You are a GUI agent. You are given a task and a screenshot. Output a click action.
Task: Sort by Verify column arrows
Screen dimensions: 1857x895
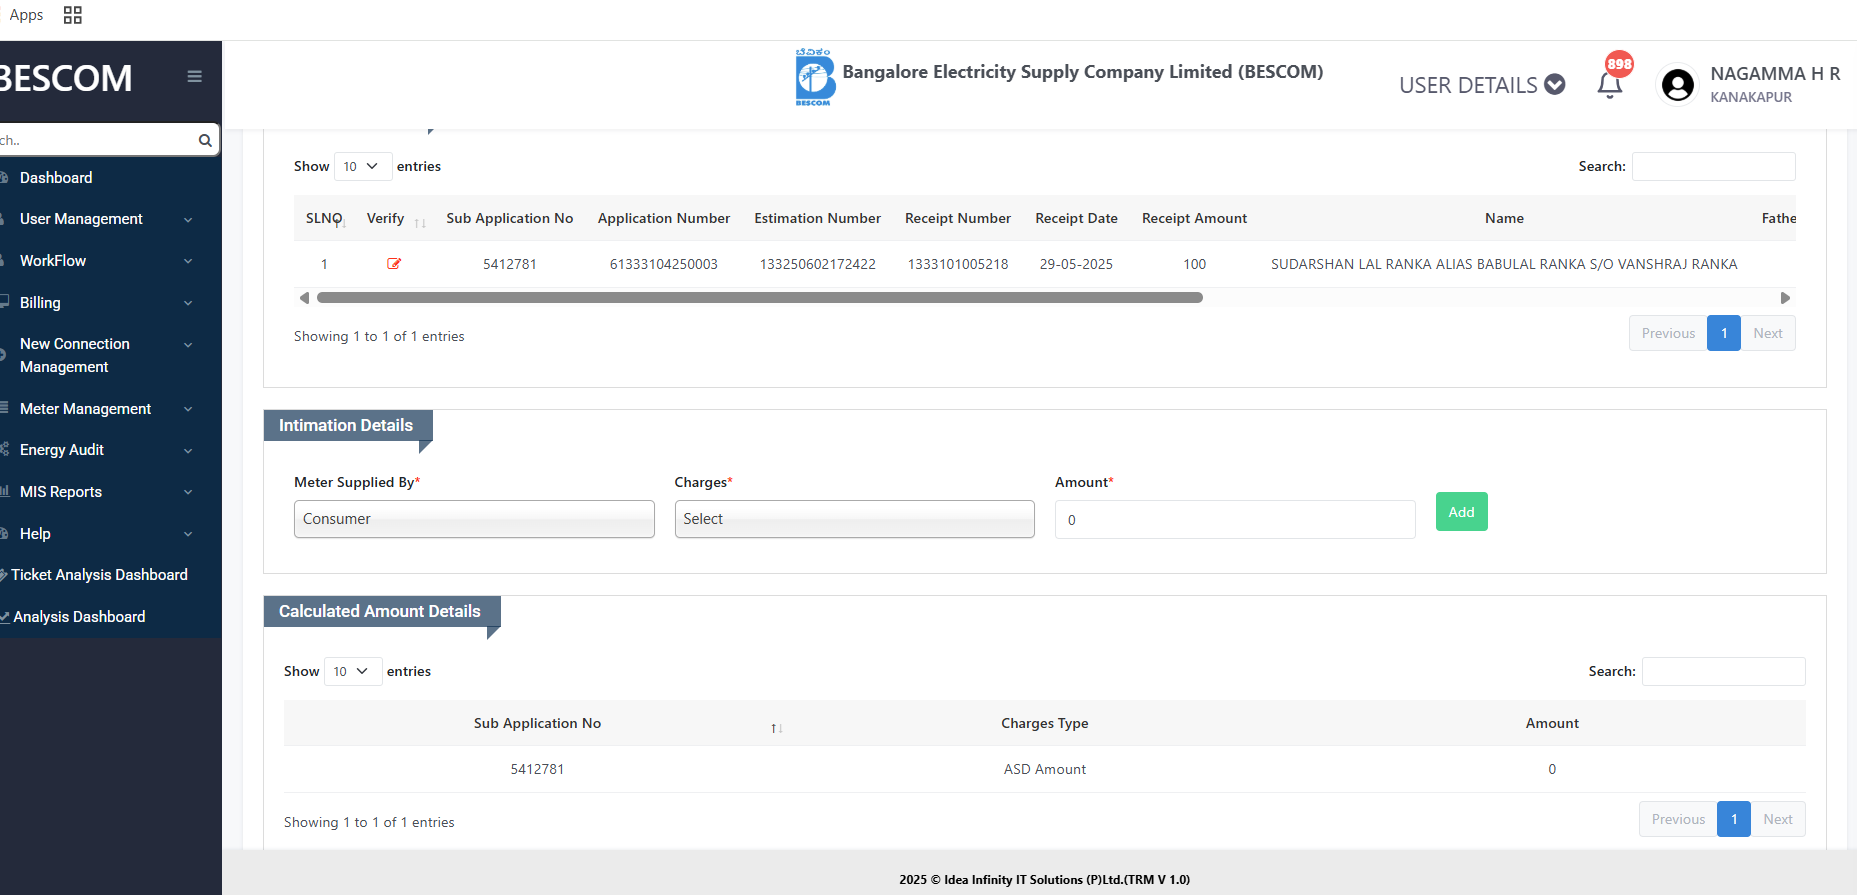tap(420, 223)
